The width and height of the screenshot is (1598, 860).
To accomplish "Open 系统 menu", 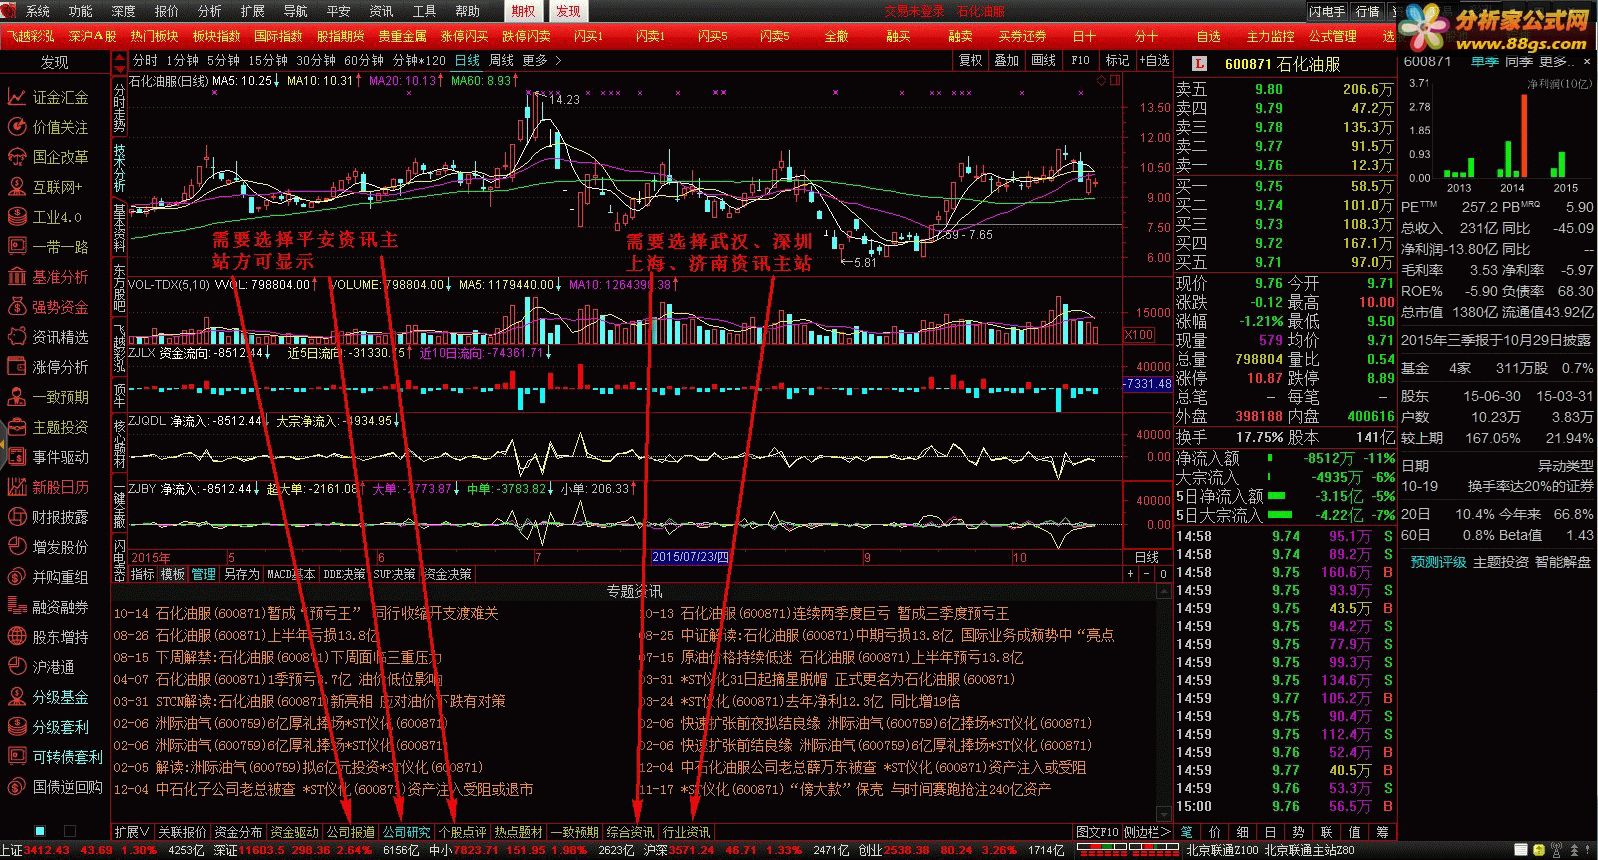I will pyautogui.click(x=37, y=11).
